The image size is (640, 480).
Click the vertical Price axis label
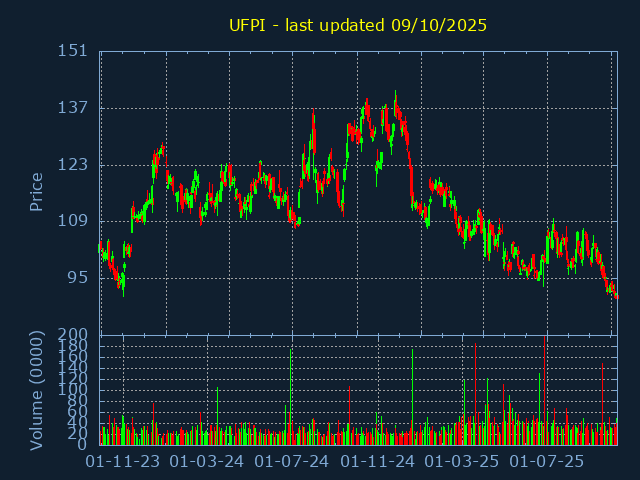(x=36, y=192)
